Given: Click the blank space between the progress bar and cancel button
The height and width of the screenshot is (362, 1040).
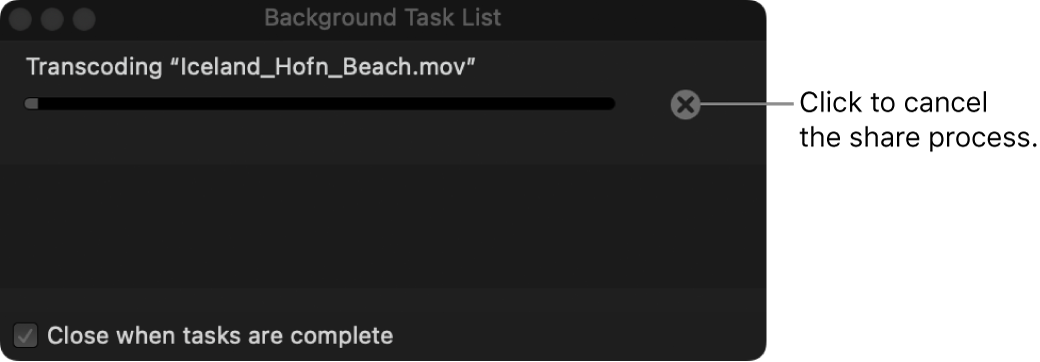Looking at the screenshot, I should (643, 104).
